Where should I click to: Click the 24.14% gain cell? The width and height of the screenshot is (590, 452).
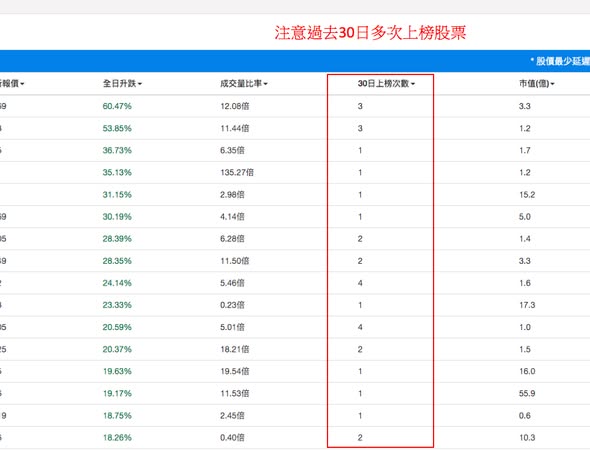(x=117, y=283)
